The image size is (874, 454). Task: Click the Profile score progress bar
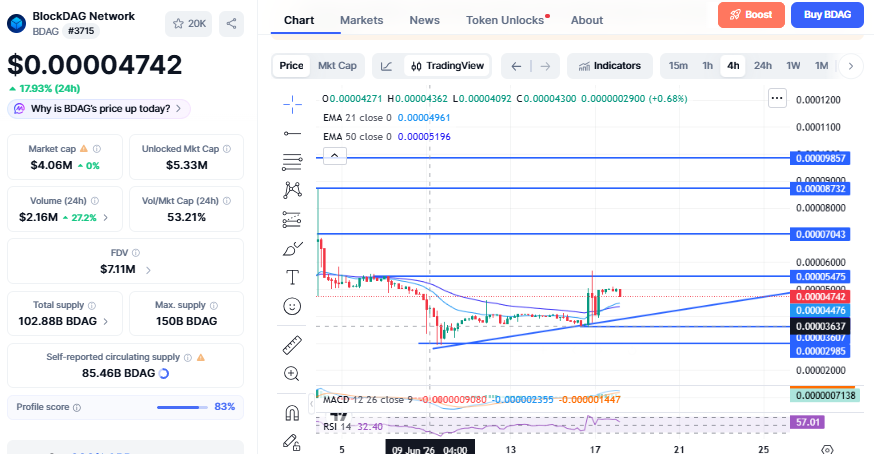coord(181,408)
